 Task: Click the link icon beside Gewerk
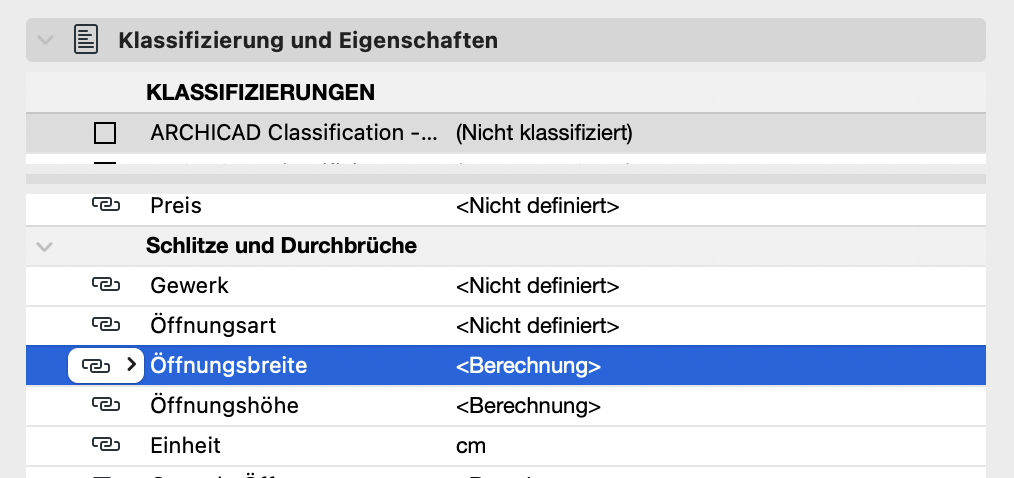coord(105,285)
